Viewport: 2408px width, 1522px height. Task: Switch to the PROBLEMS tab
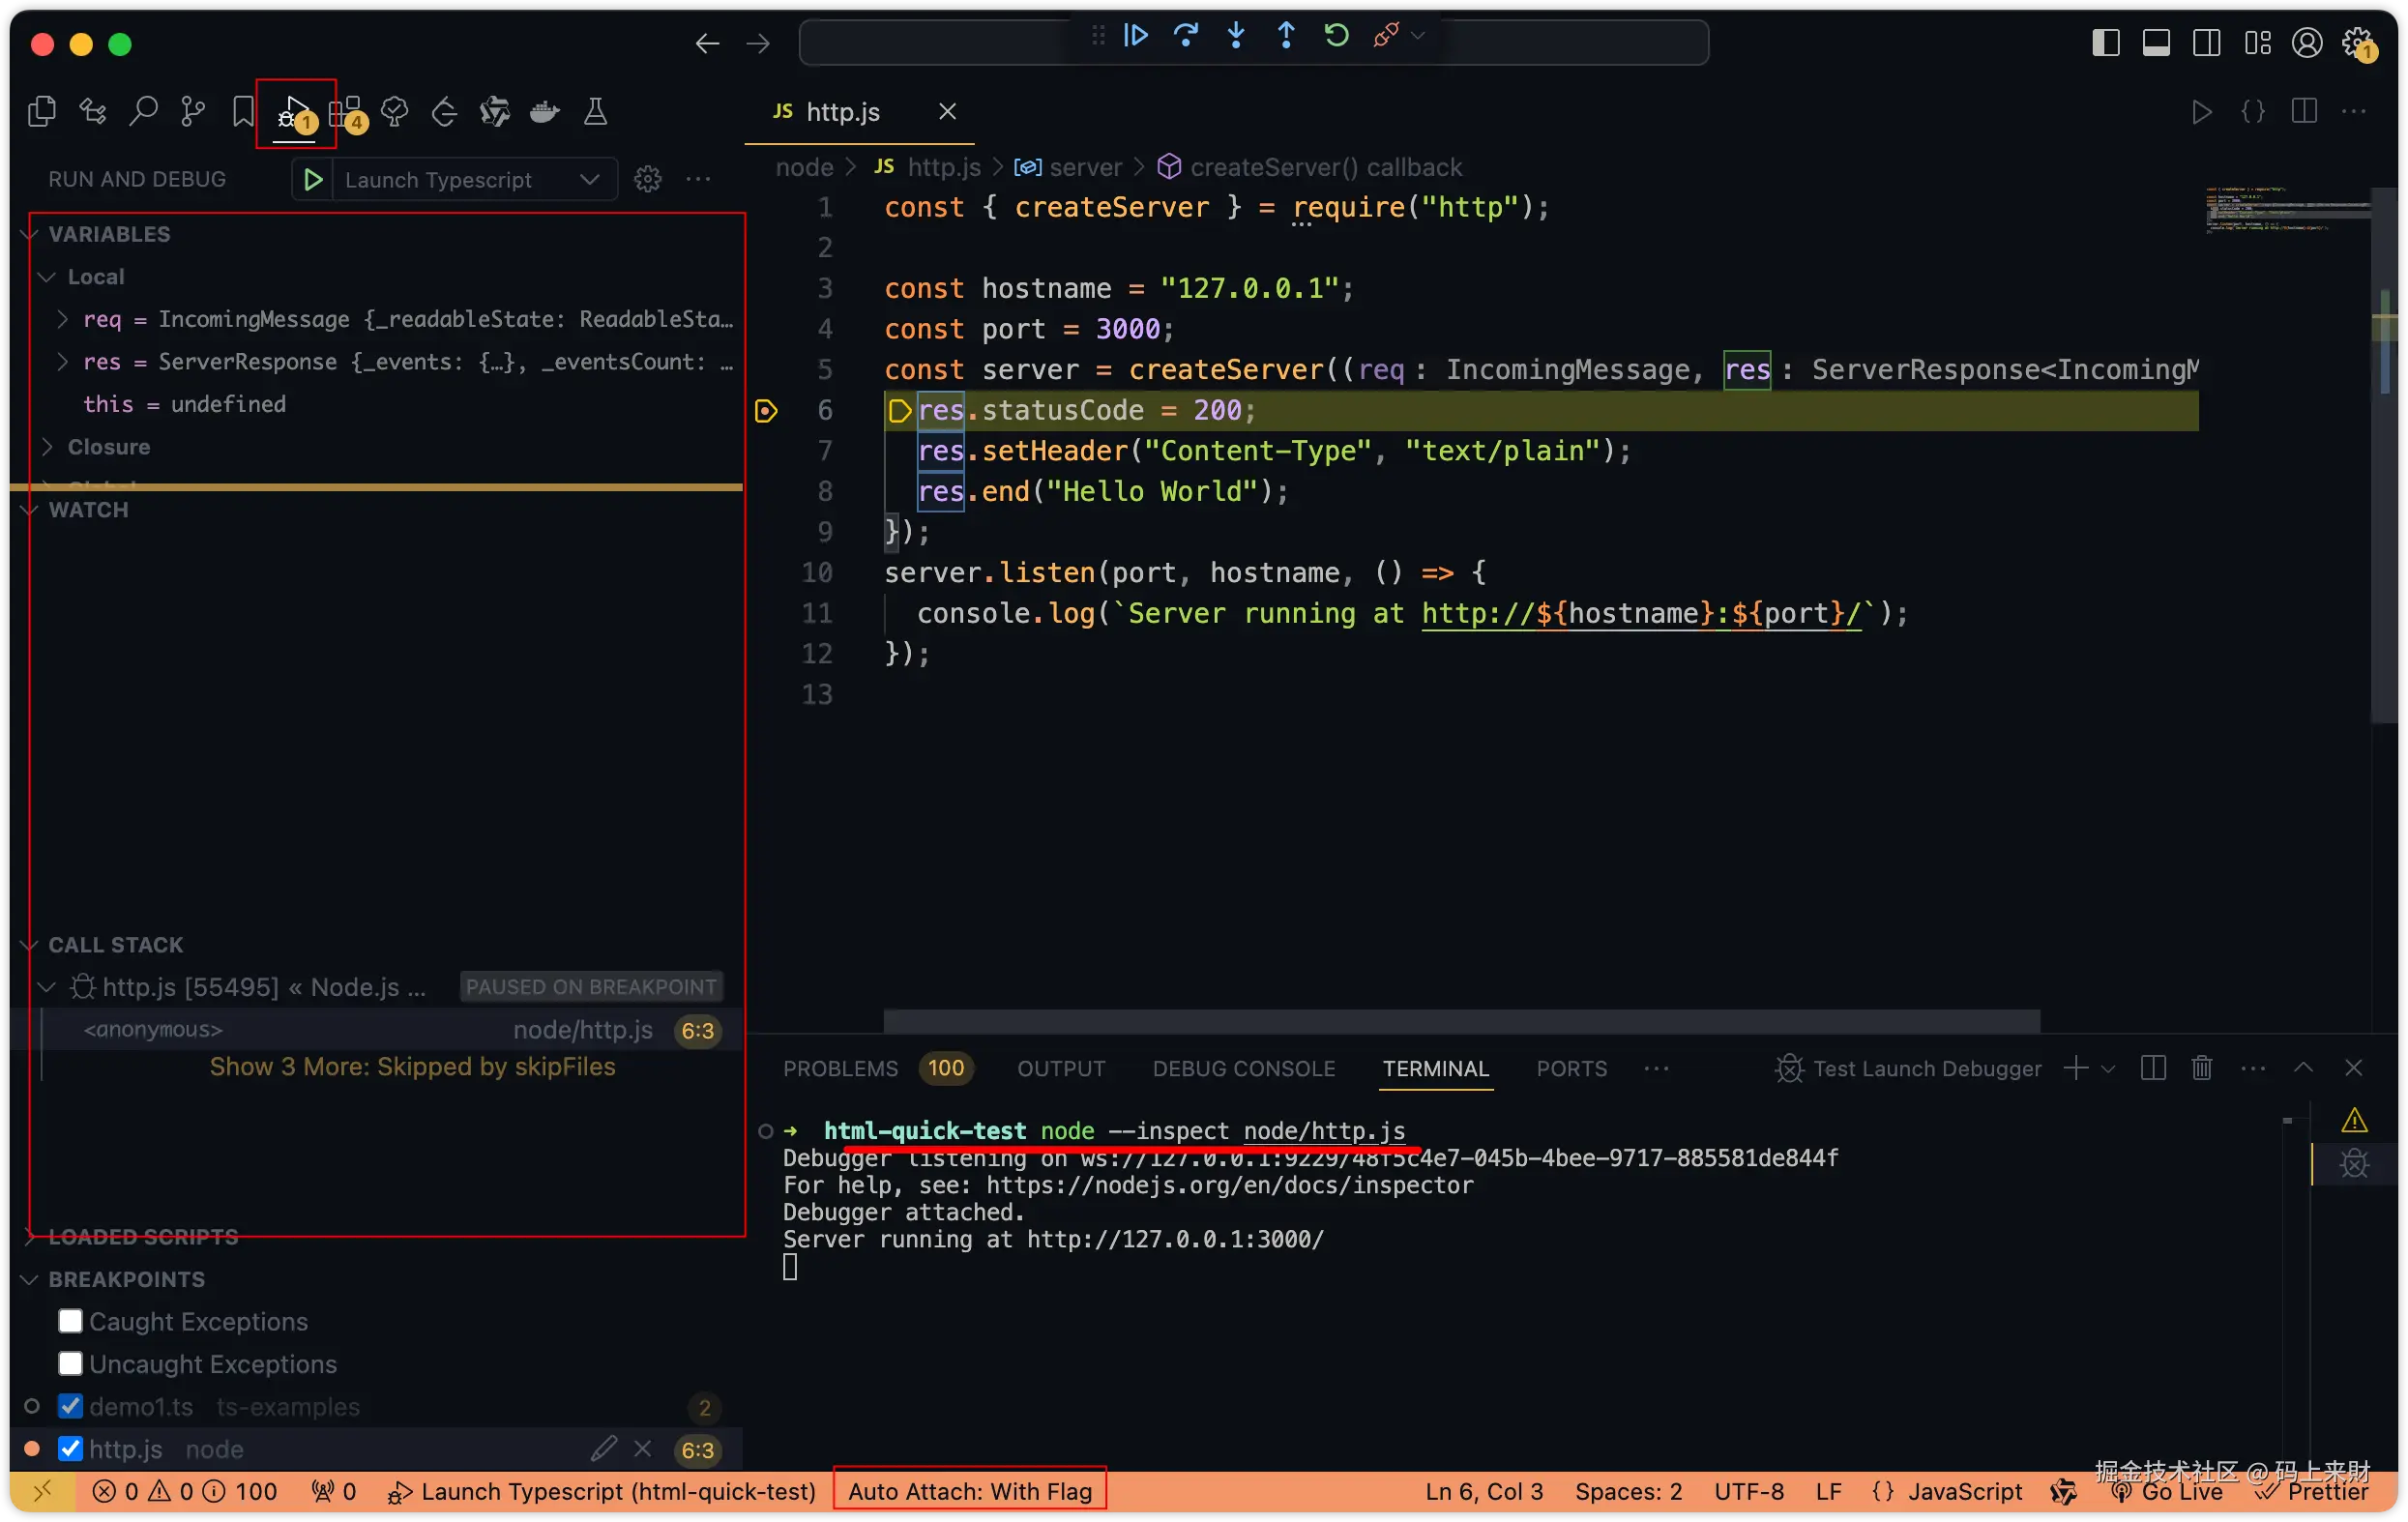(x=840, y=1068)
